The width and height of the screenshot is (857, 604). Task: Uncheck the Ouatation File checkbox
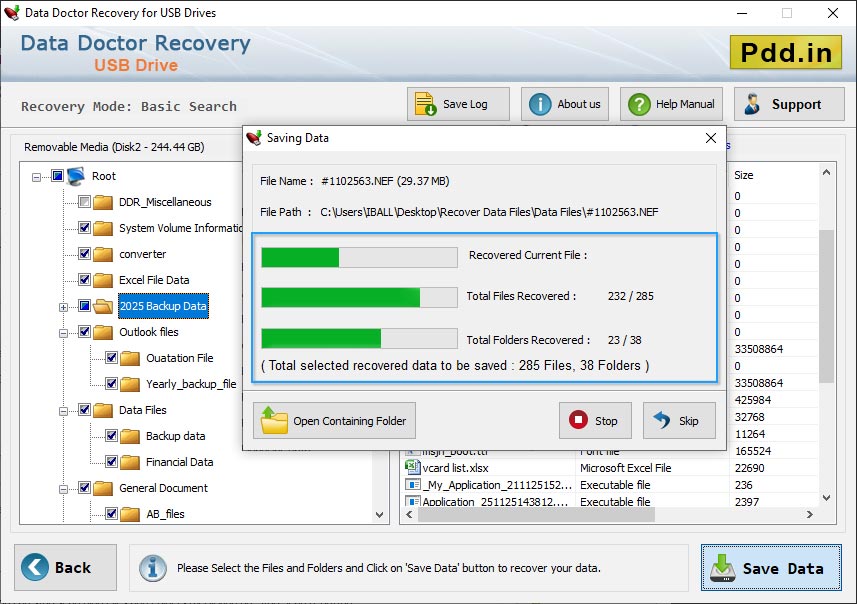pos(111,357)
